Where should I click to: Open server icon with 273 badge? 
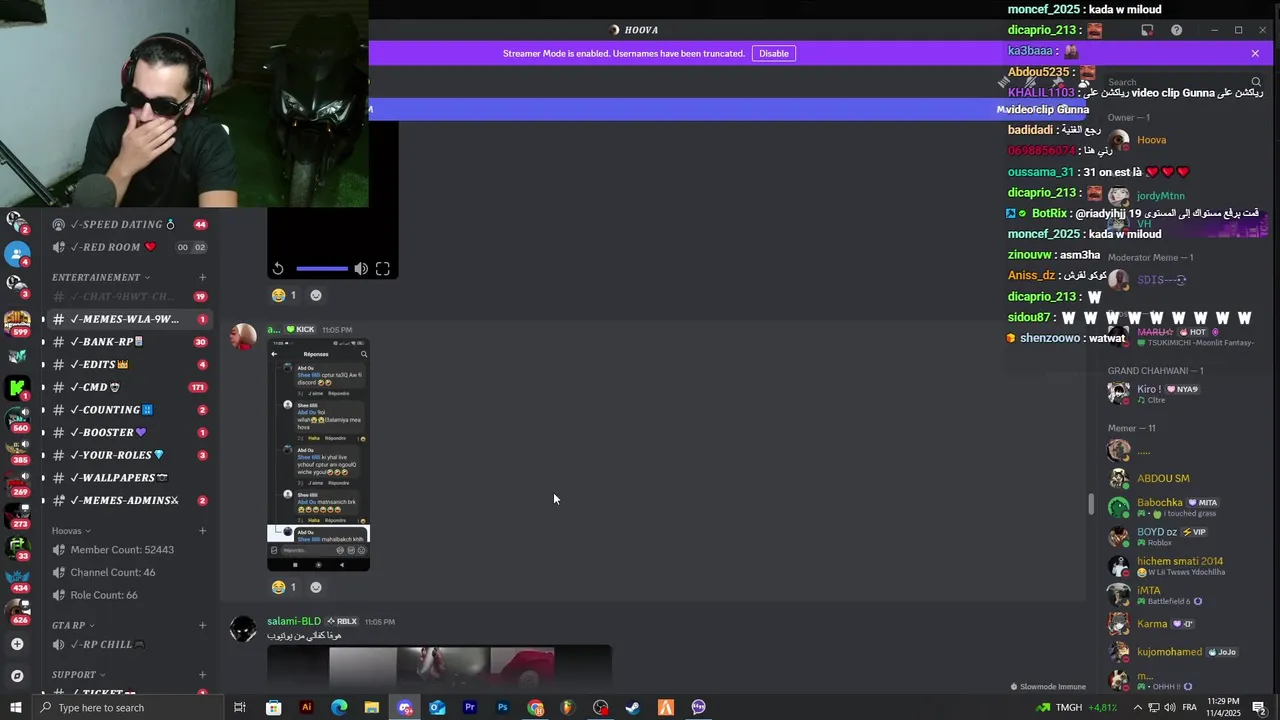coord(16,515)
